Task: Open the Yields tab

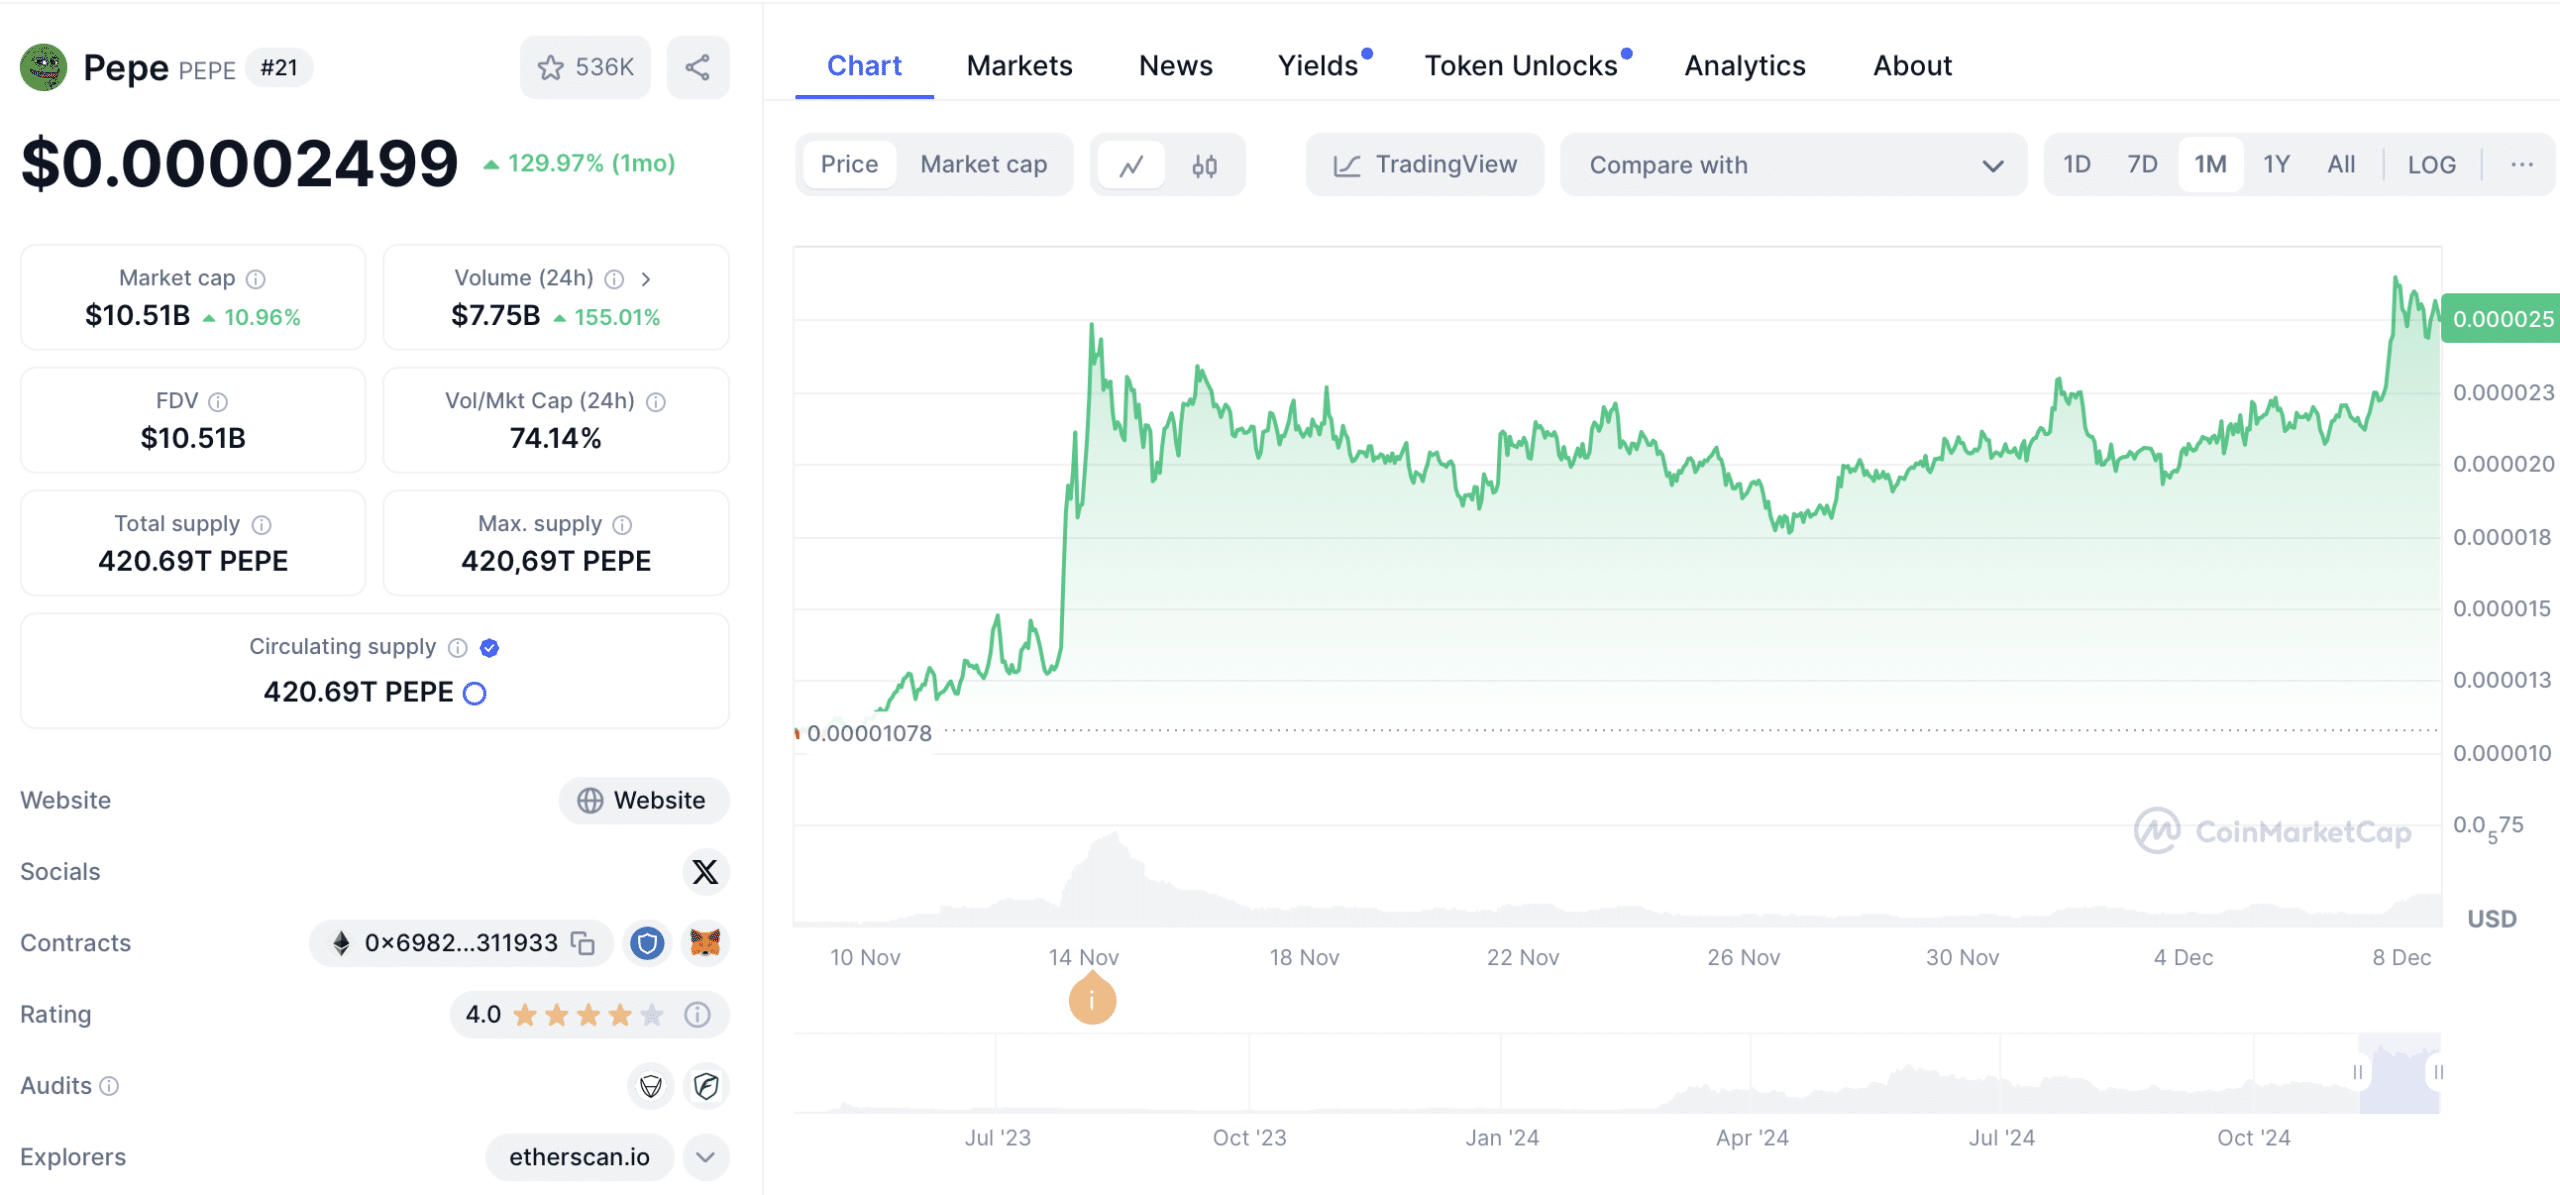Action: (1318, 66)
